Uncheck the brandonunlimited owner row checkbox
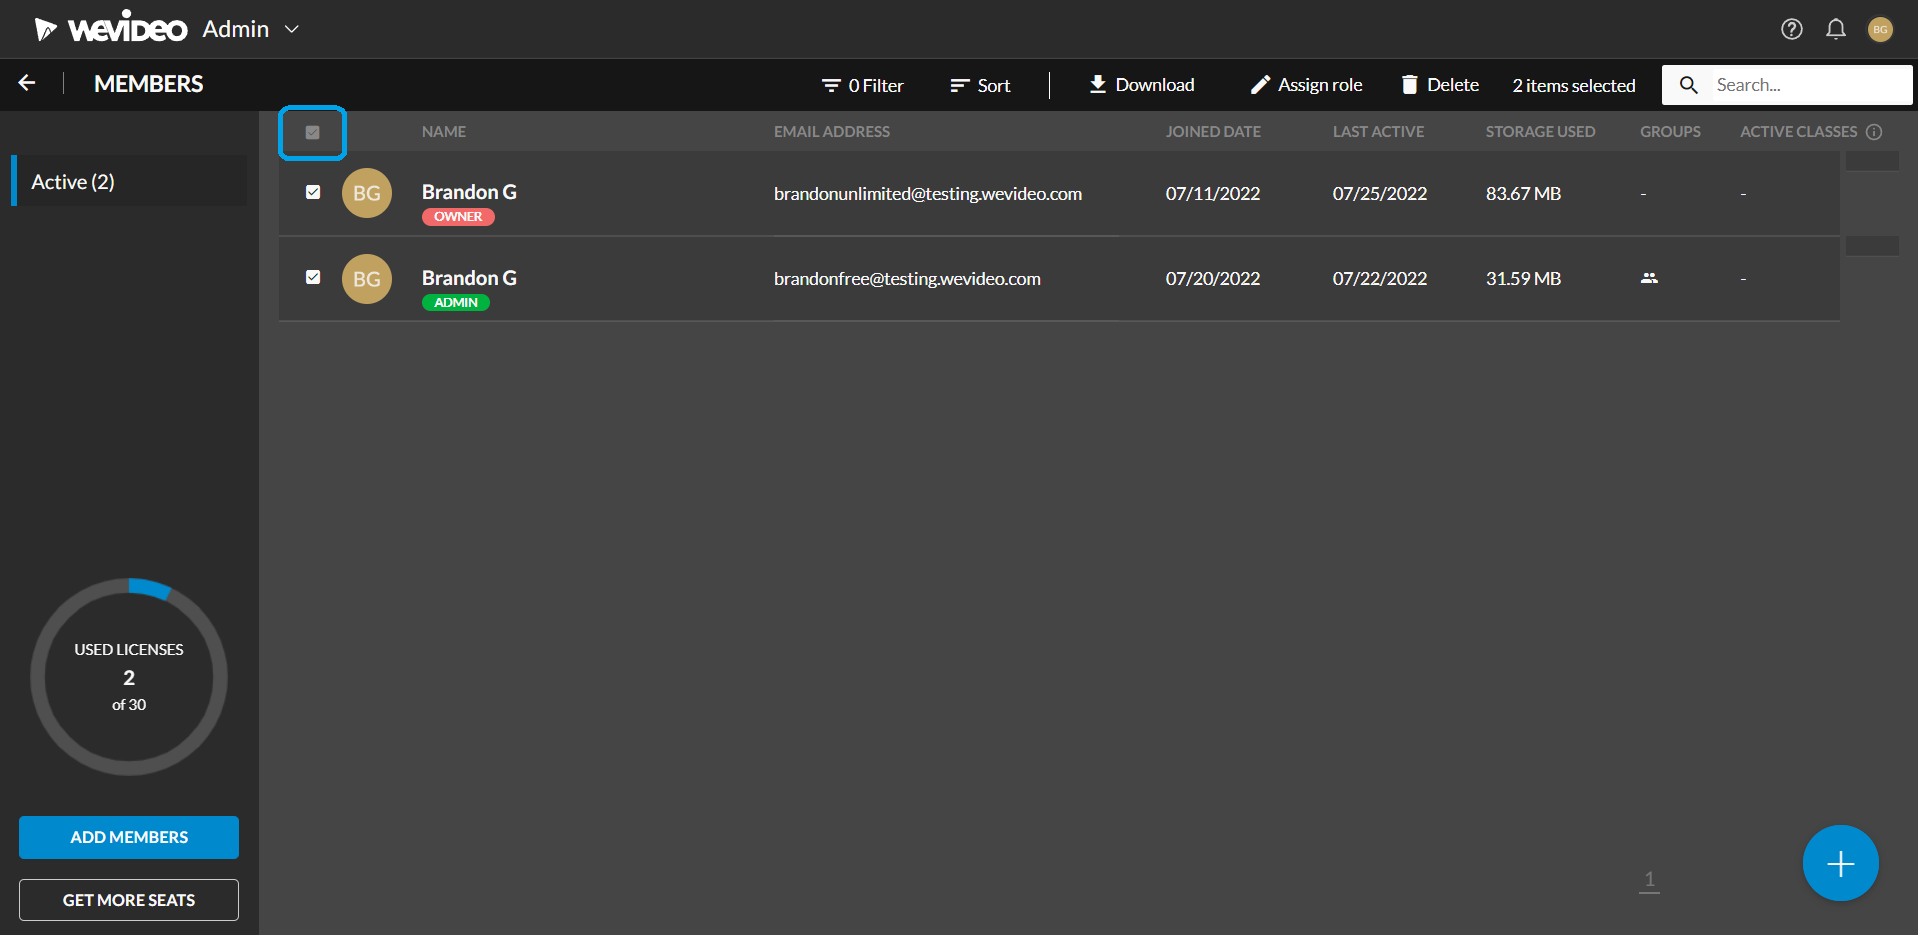 click(313, 192)
